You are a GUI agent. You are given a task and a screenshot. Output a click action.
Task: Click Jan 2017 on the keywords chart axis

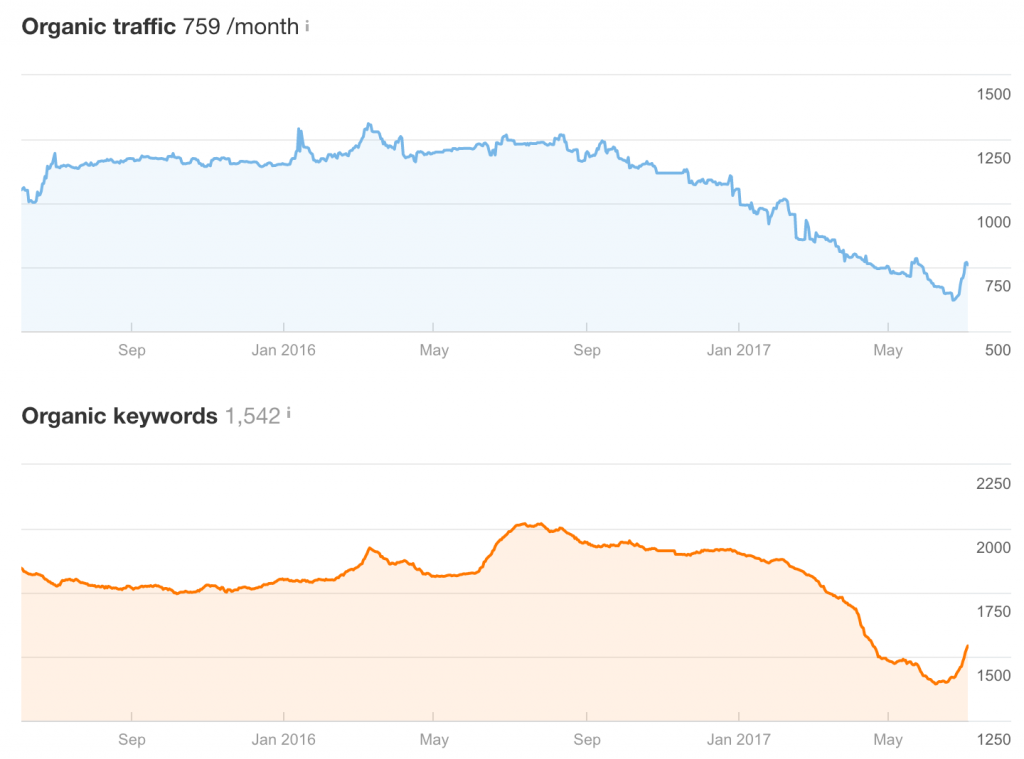tap(738, 740)
